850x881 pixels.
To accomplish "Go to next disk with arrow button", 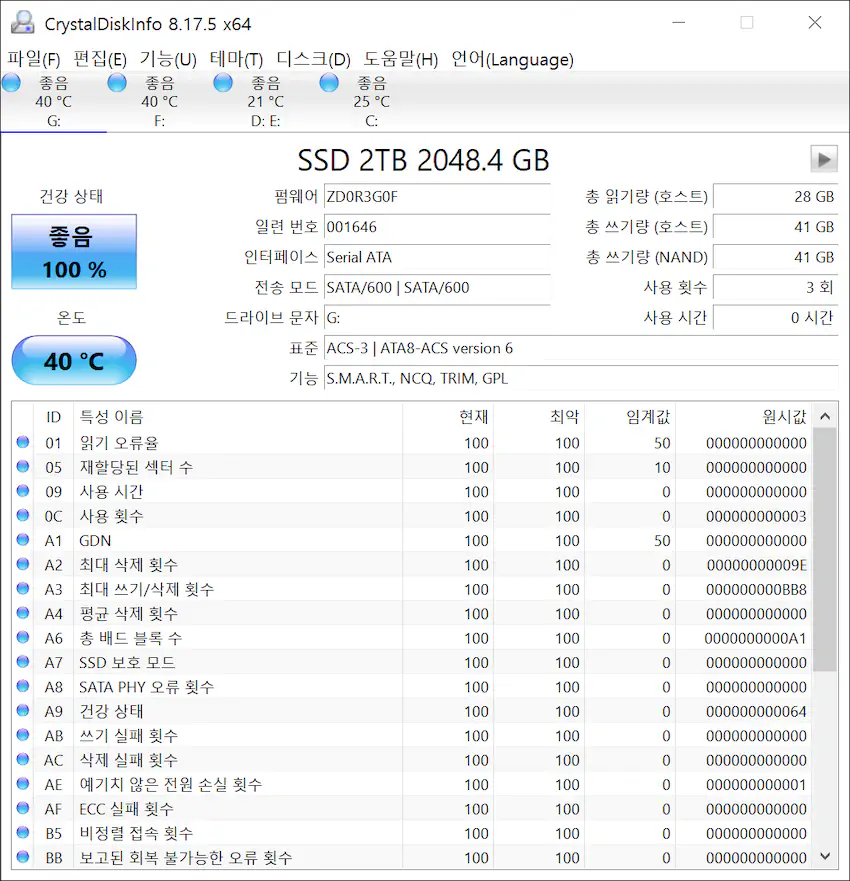I will (x=824, y=159).
